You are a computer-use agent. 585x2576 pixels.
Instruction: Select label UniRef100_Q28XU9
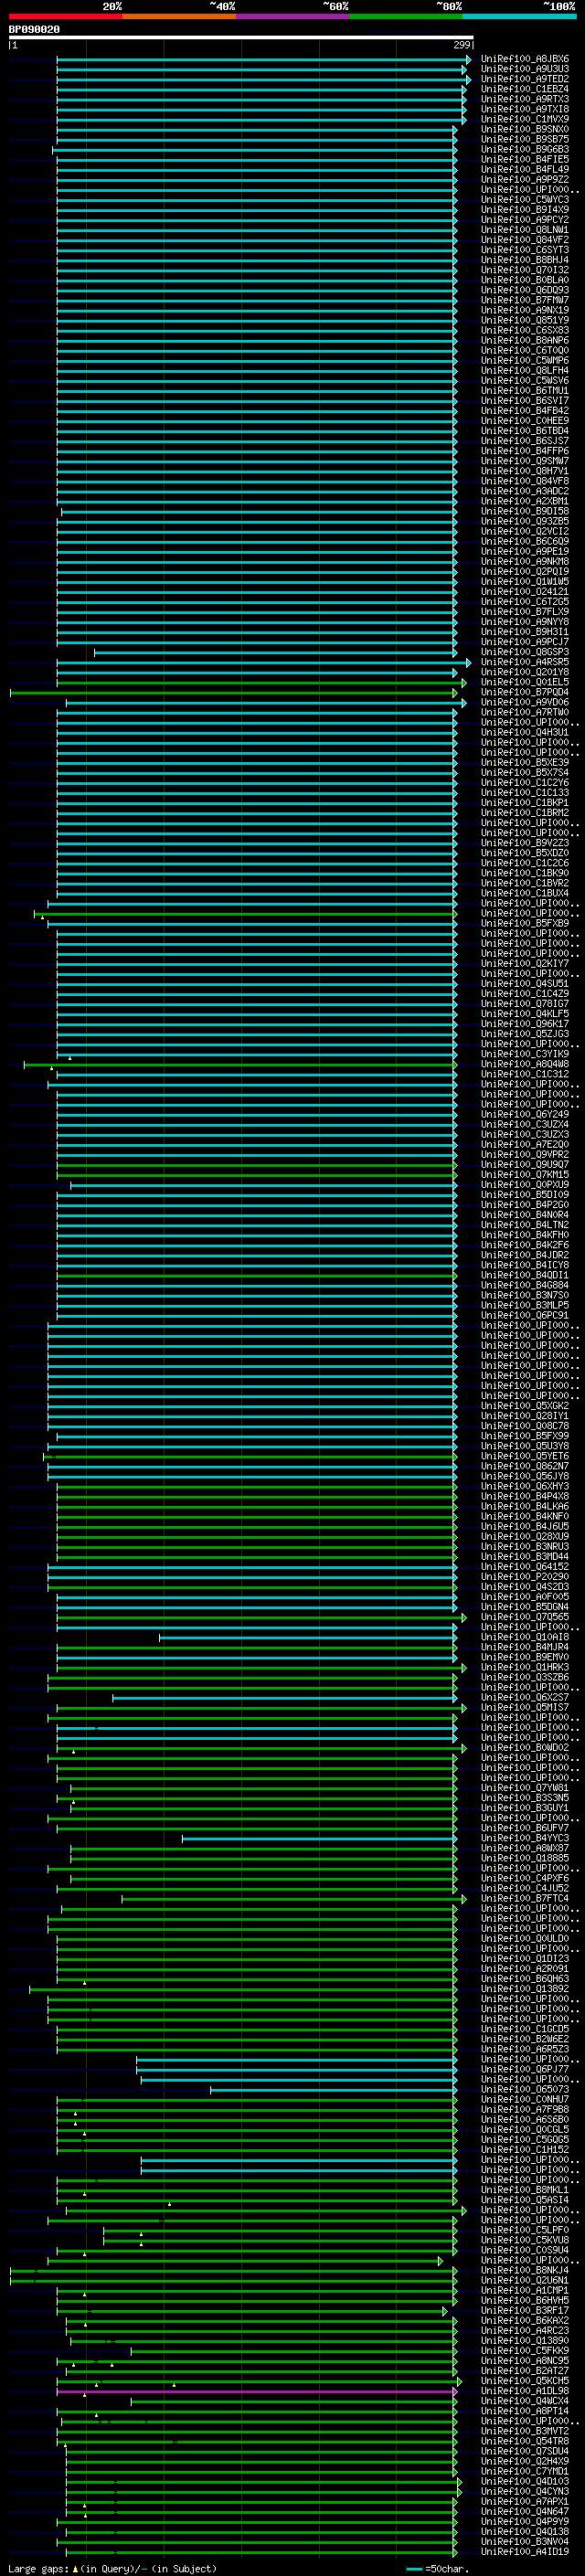coord(525,1536)
